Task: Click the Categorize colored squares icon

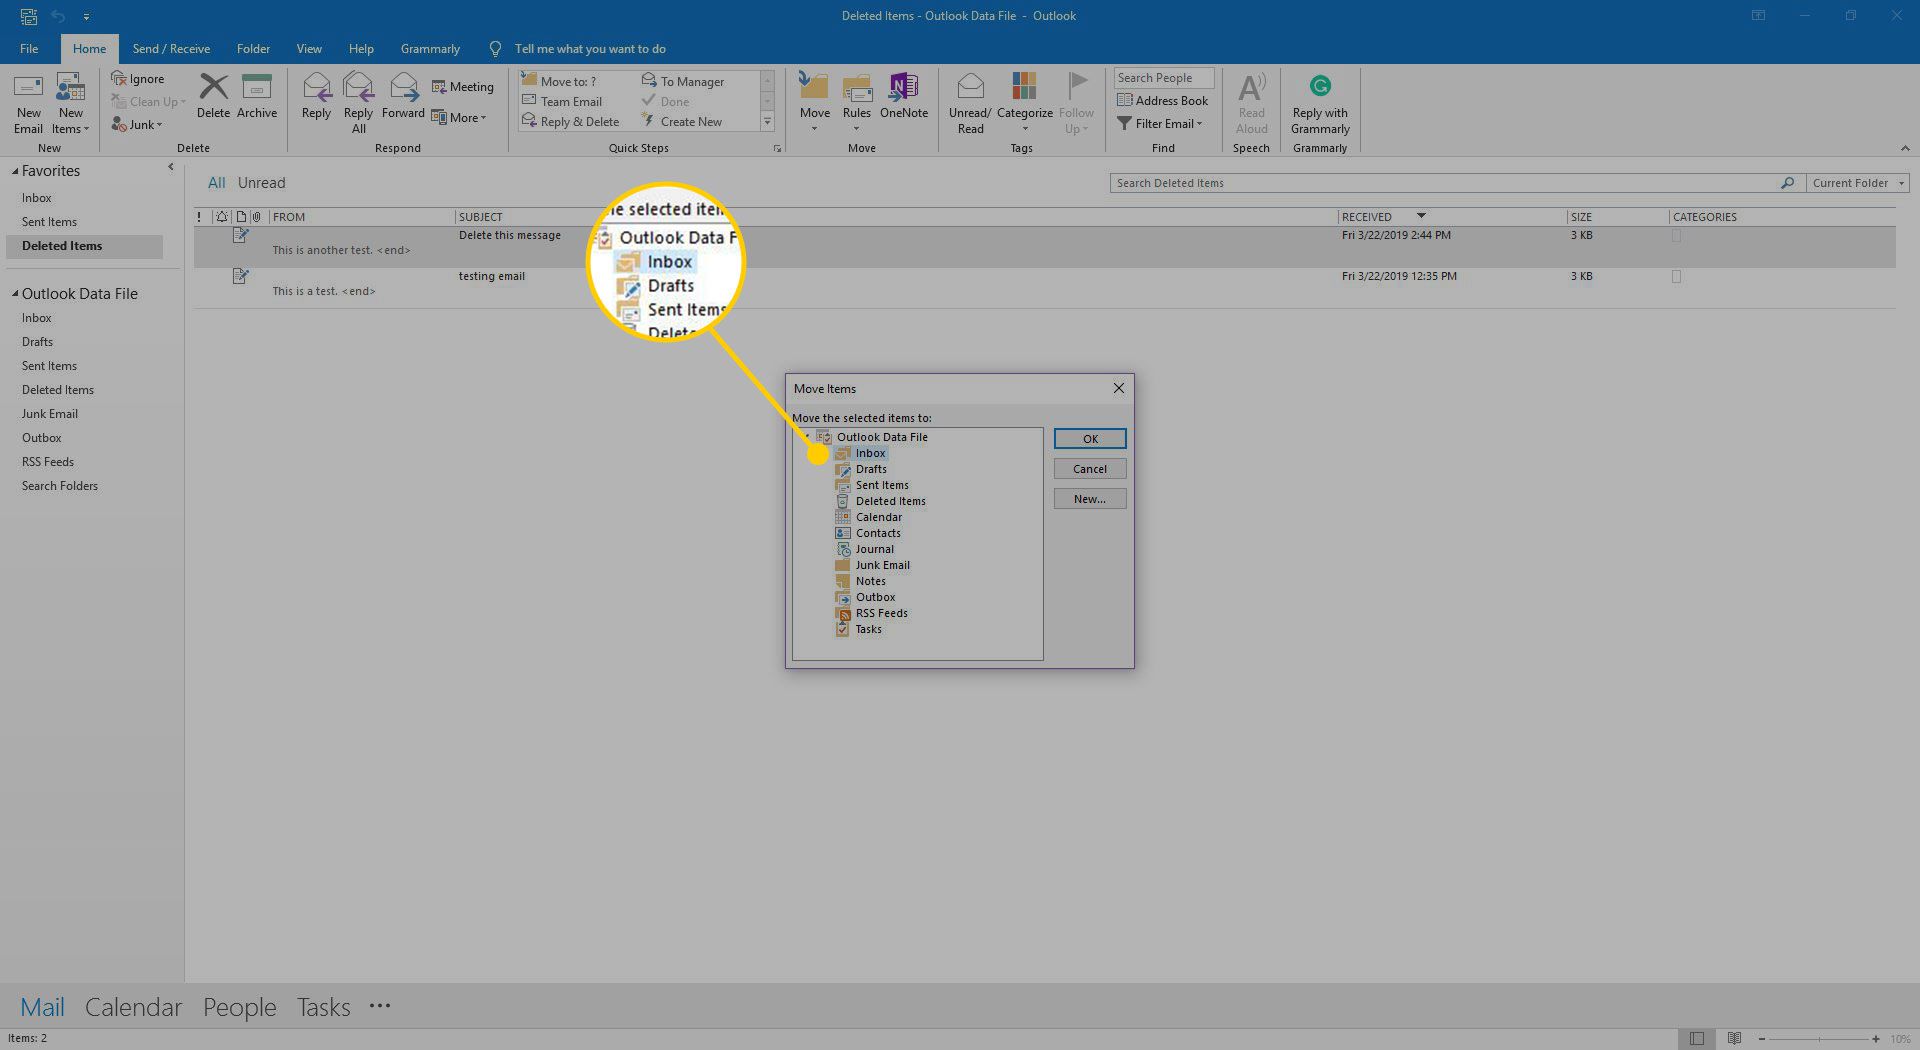Action: [1024, 87]
